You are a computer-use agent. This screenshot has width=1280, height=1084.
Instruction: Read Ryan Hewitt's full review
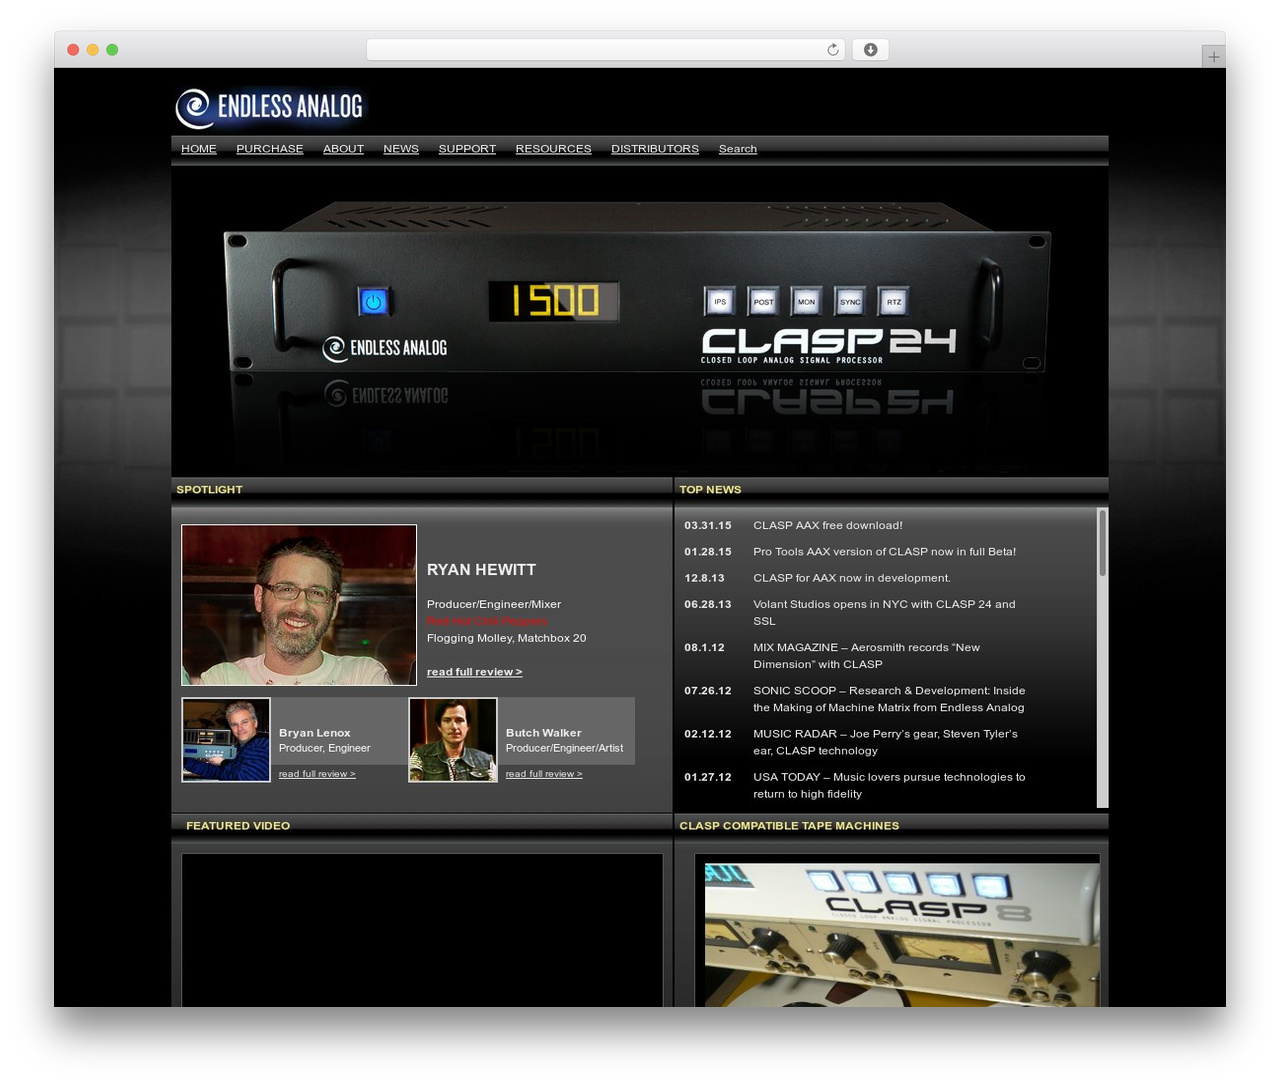point(474,672)
